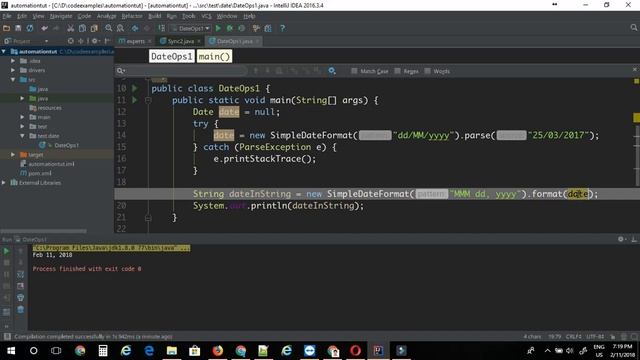This screenshot has height=360, width=640.
Task: Click the Back navigation arrow icon
Action: (x=135, y=28)
